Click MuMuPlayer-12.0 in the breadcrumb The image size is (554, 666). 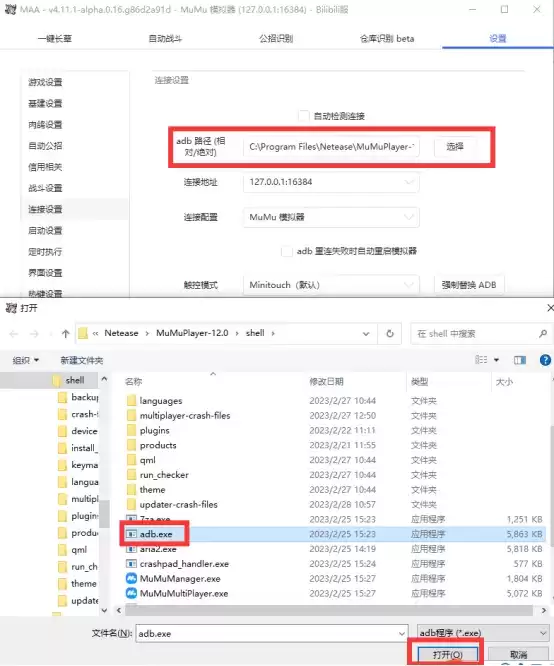[192, 333]
